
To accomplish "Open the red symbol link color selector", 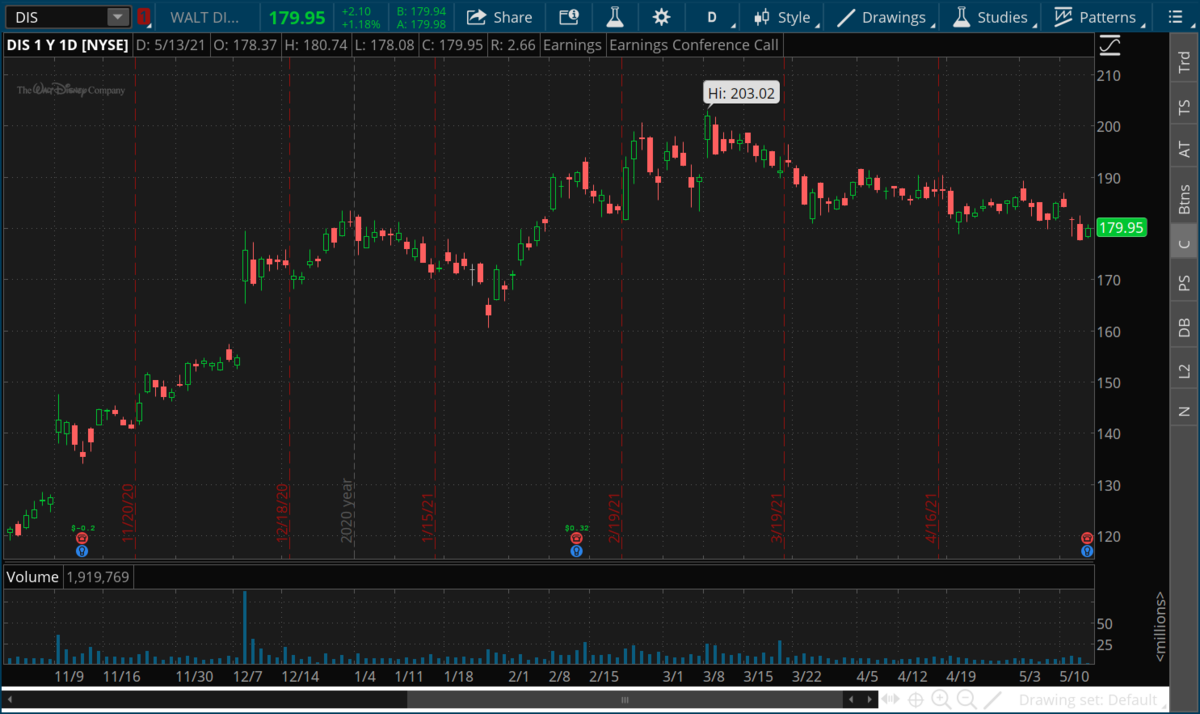I will [144, 17].
